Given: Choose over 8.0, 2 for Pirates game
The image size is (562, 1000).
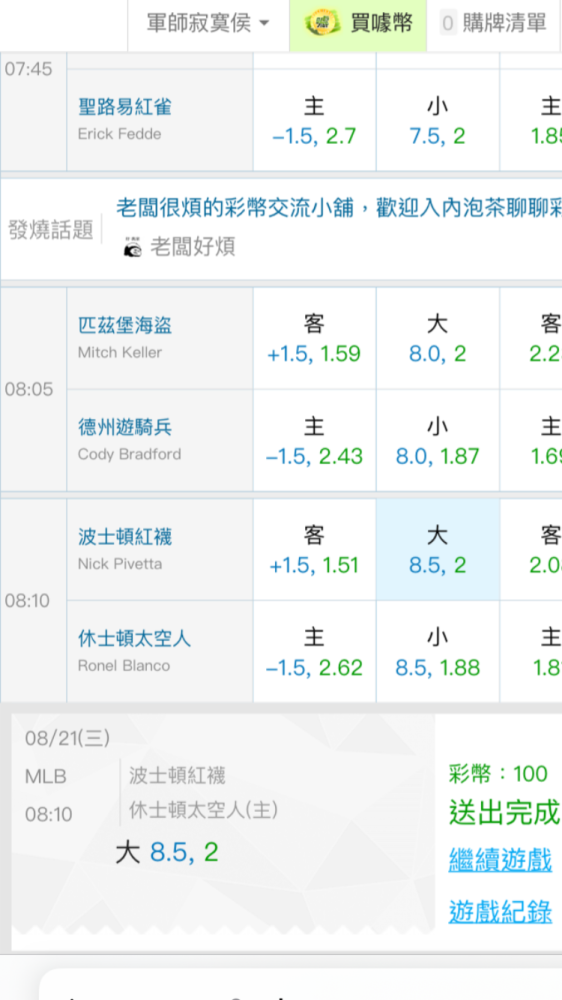Looking at the screenshot, I should pos(437,339).
